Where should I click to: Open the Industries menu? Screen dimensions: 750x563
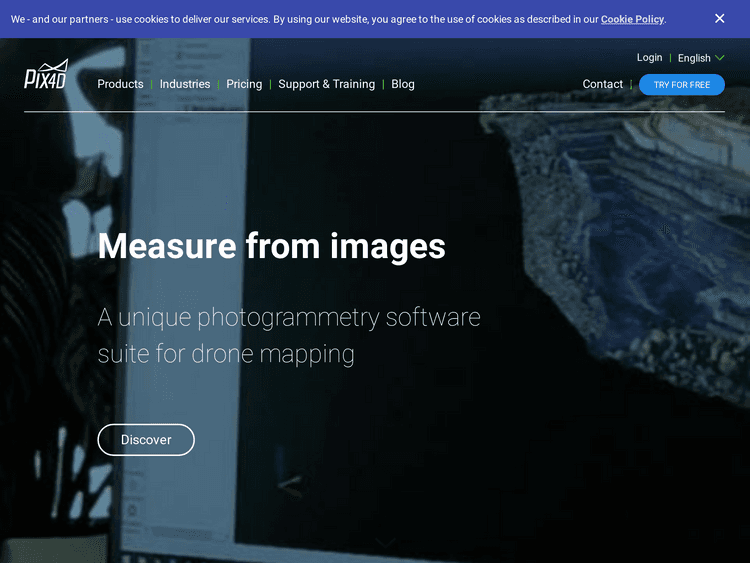coord(185,84)
